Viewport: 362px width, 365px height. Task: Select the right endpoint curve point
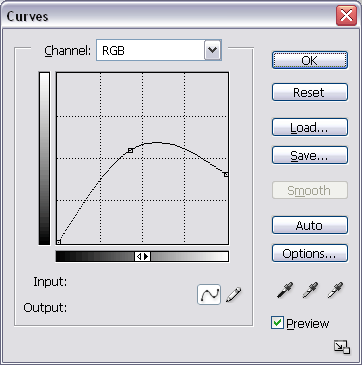226,174
